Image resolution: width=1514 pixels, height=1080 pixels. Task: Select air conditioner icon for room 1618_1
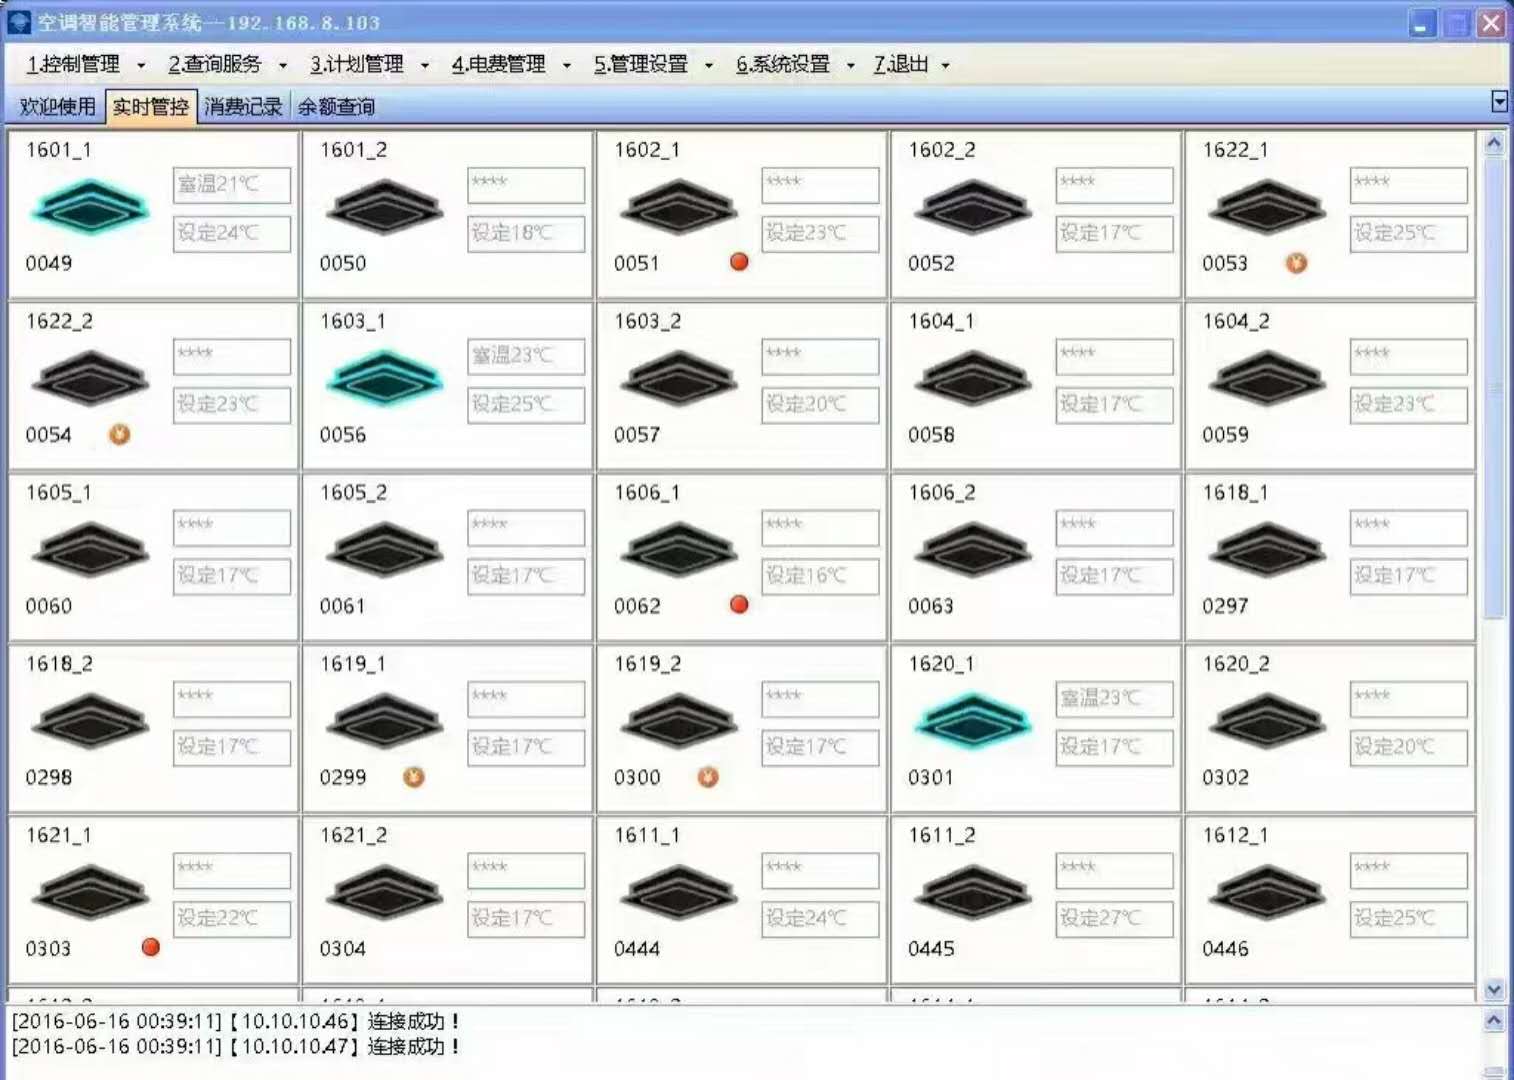[1267, 549]
